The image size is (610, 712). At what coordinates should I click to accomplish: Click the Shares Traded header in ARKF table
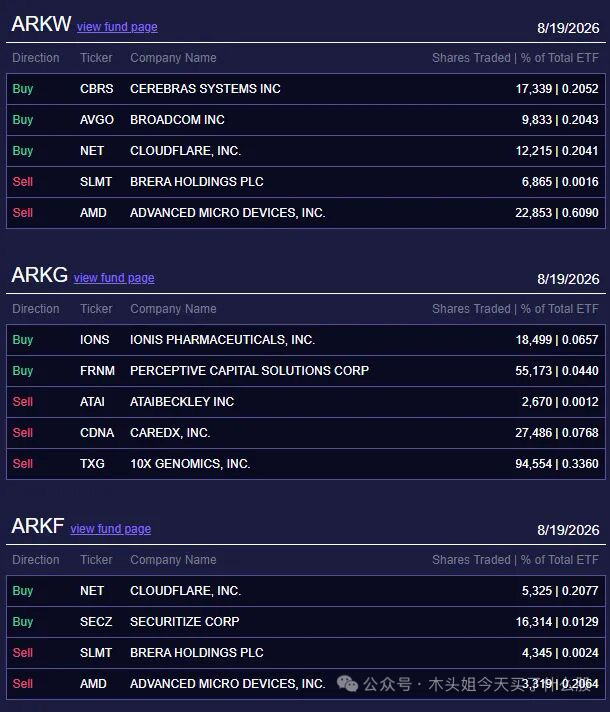click(x=471, y=560)
